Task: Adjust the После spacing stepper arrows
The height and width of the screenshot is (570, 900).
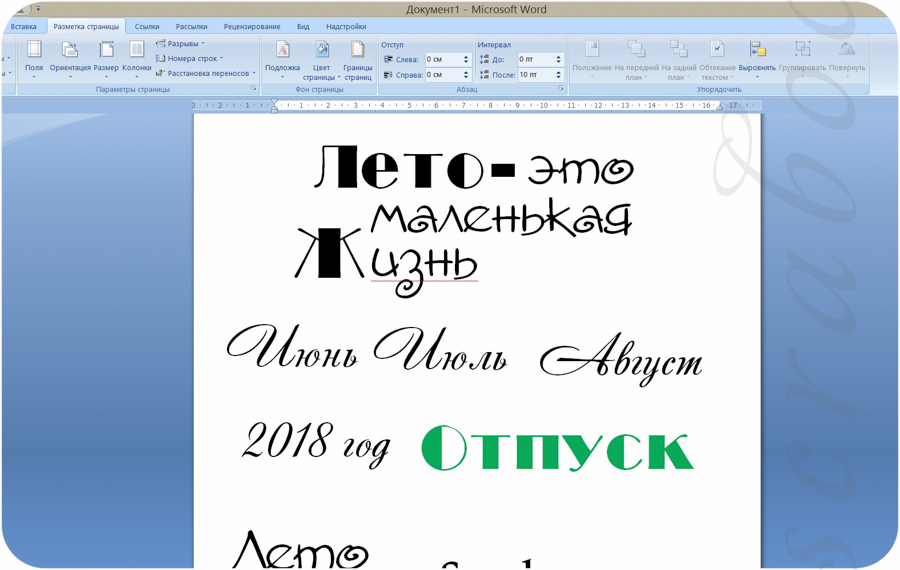Action: (559, 75)
